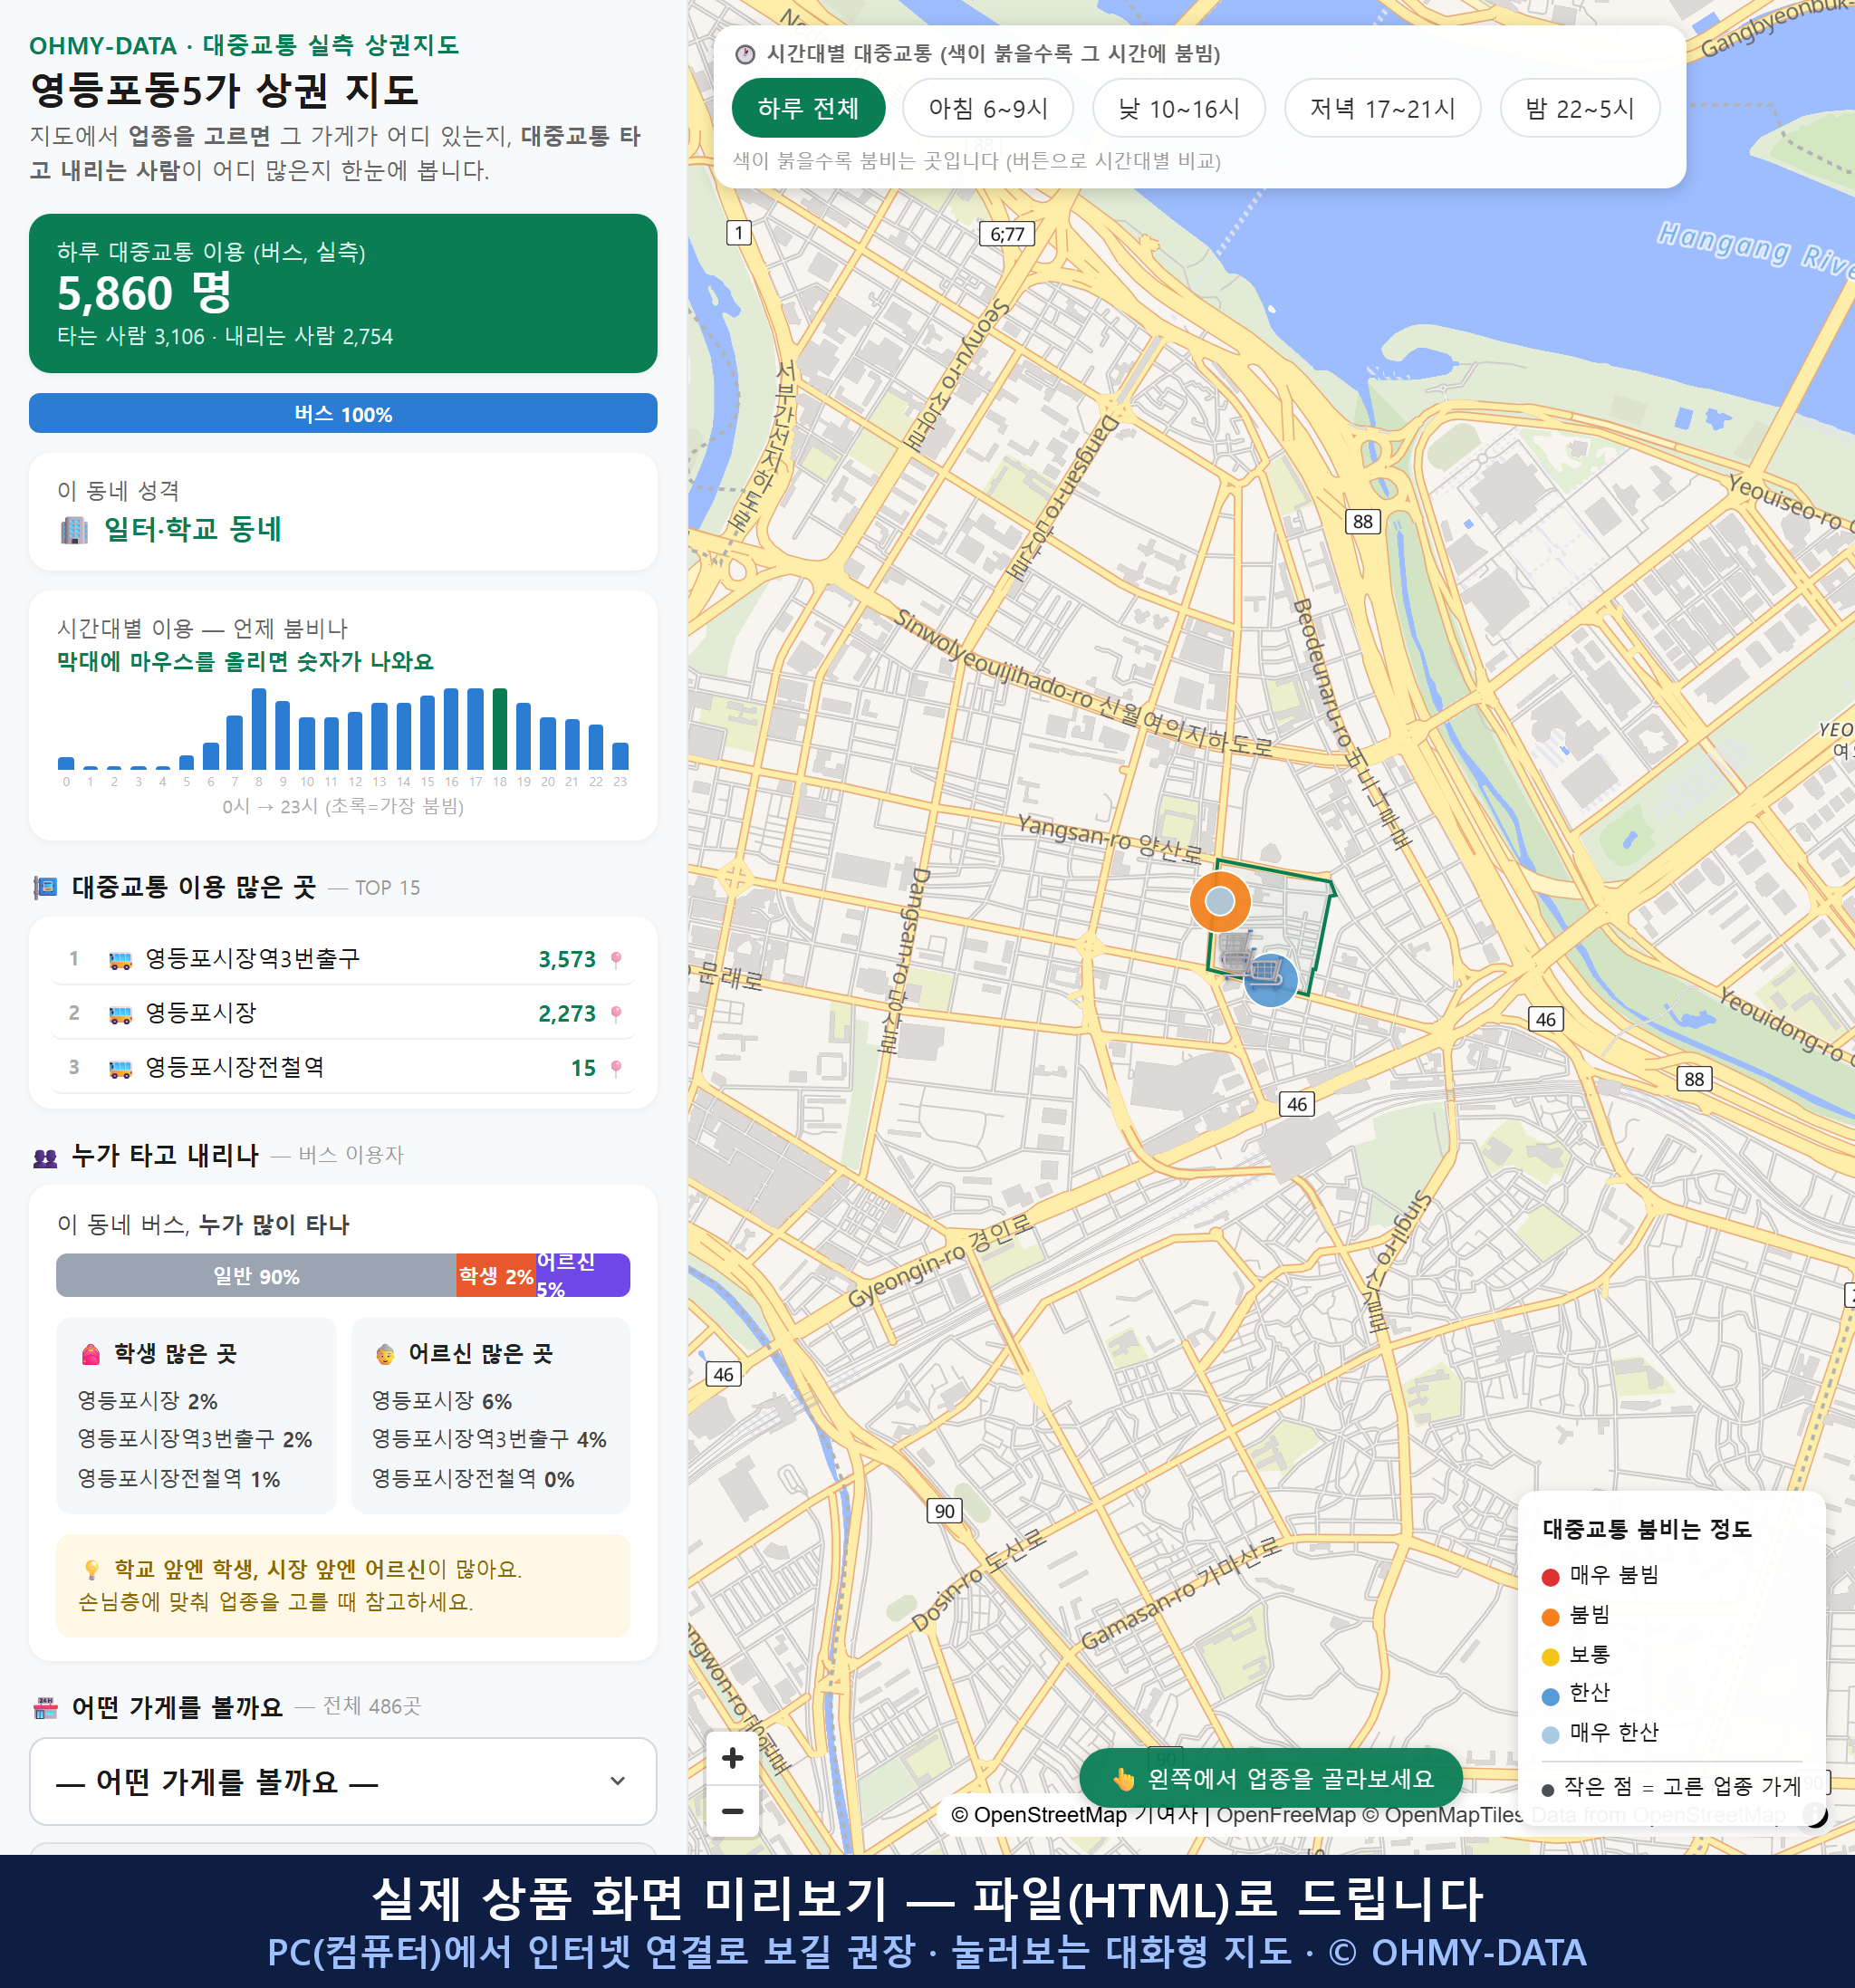Click the blue shopping cart marker on map
The image size is (1855, 1988).
point(1270,979)
